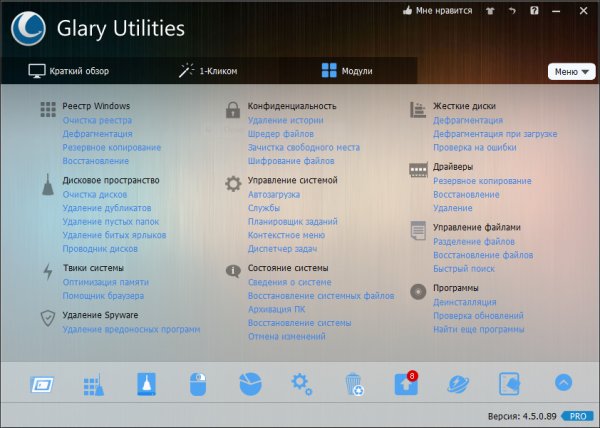Open the Восстановление системных файлов link
Image resolution: width=600 pixels, height=428 pixels.
click(x=321, y=296)
